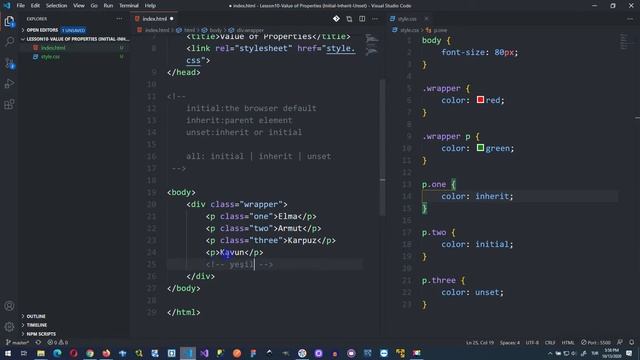The image size is (640, 360).
Task: Click Spaces: 4 indentation in status bar
Action: click(510, 342)
